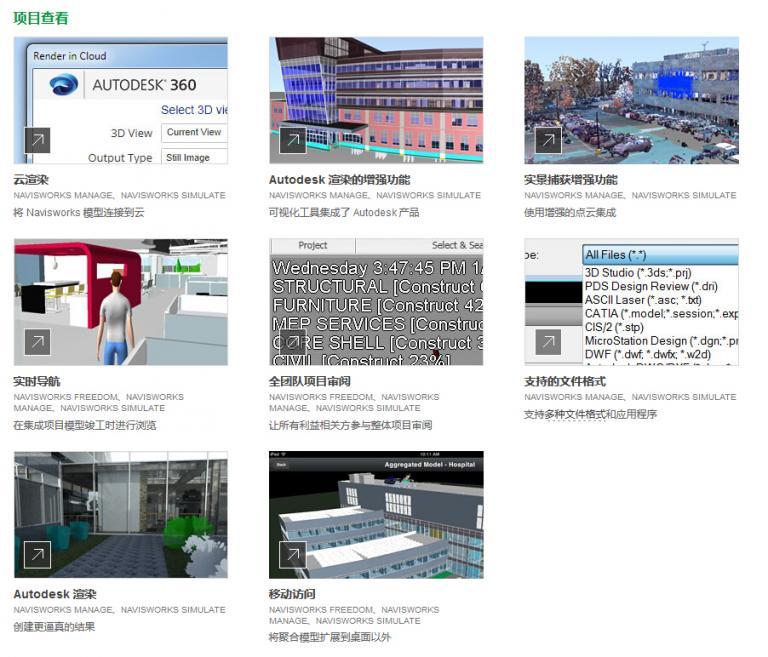Open expand icon on point cloud thumbnail
Viewport: 768px width, 657px height.
point(547,140)
